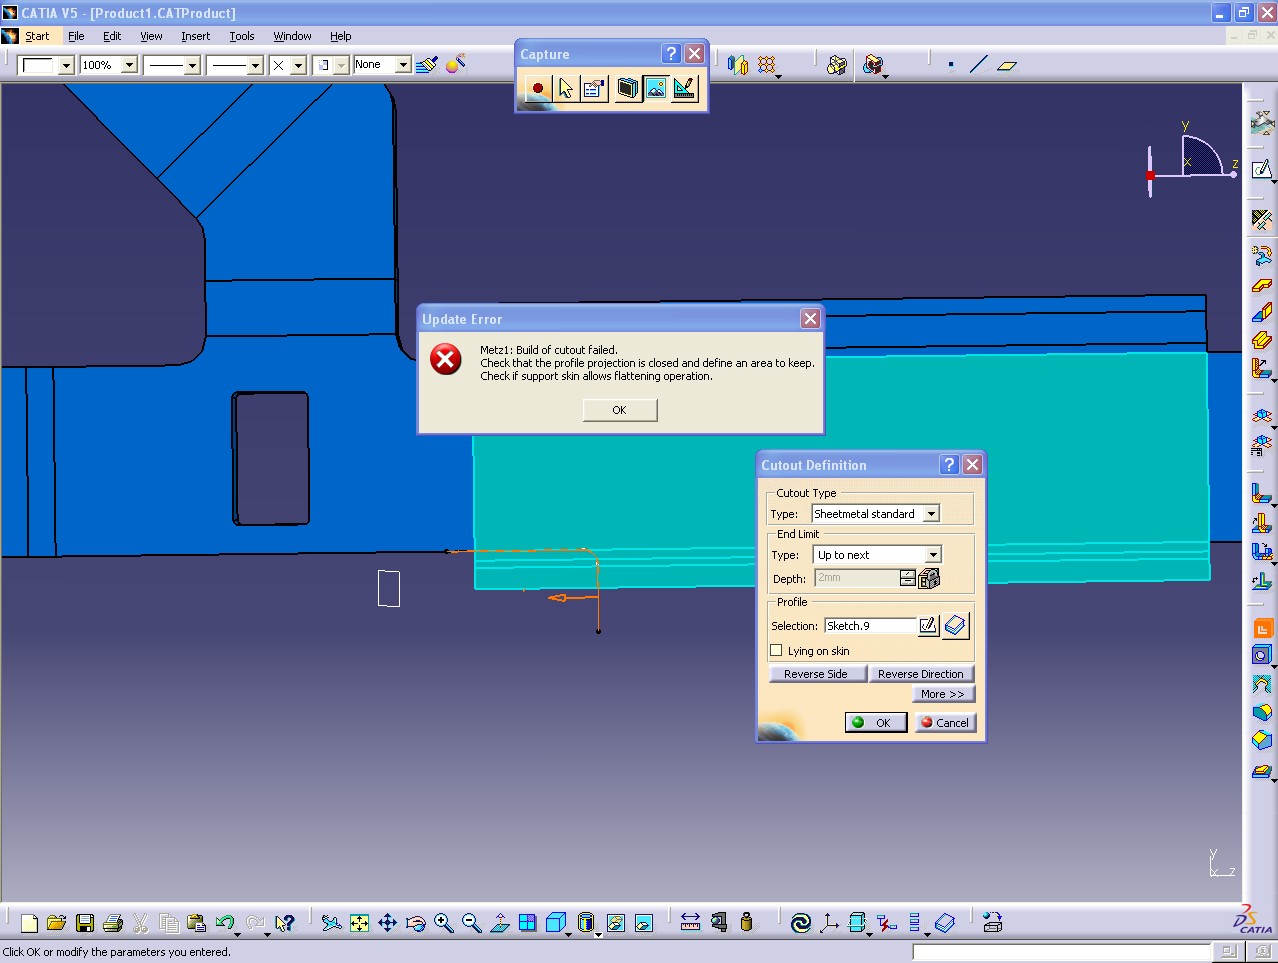Click the Painter brush icon in top toolbar

(x=427, y=65)
